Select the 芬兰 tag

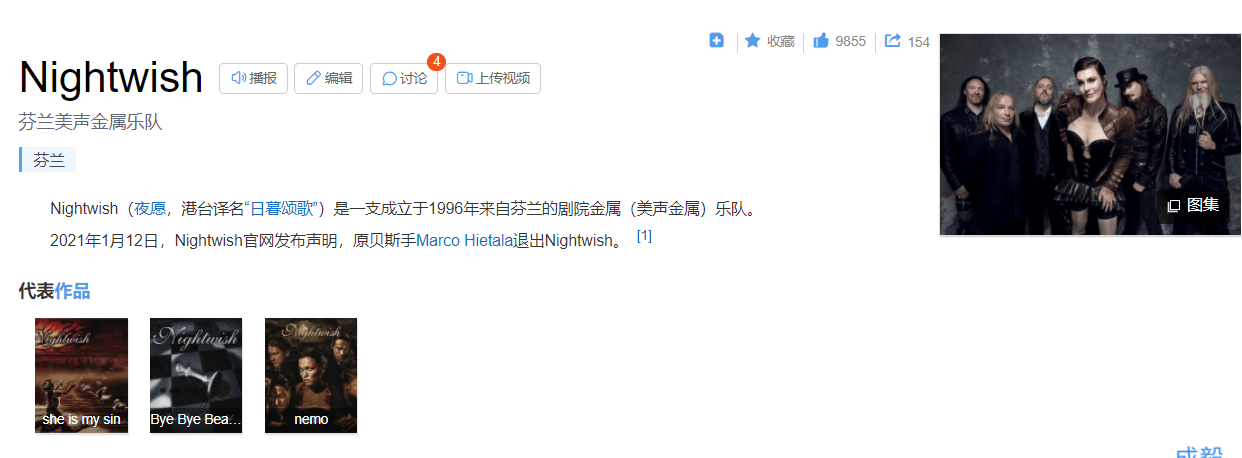pyautogui.click(x=48, y=159)
